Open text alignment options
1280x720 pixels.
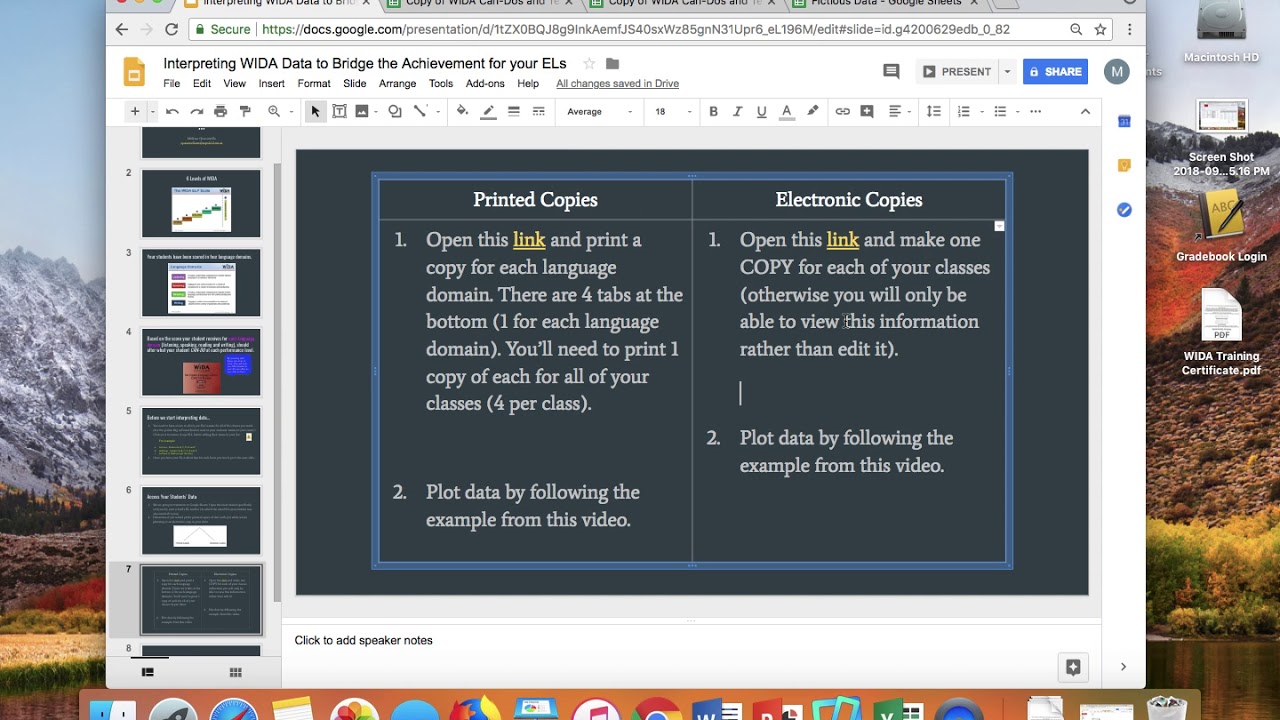pos(895,111)
